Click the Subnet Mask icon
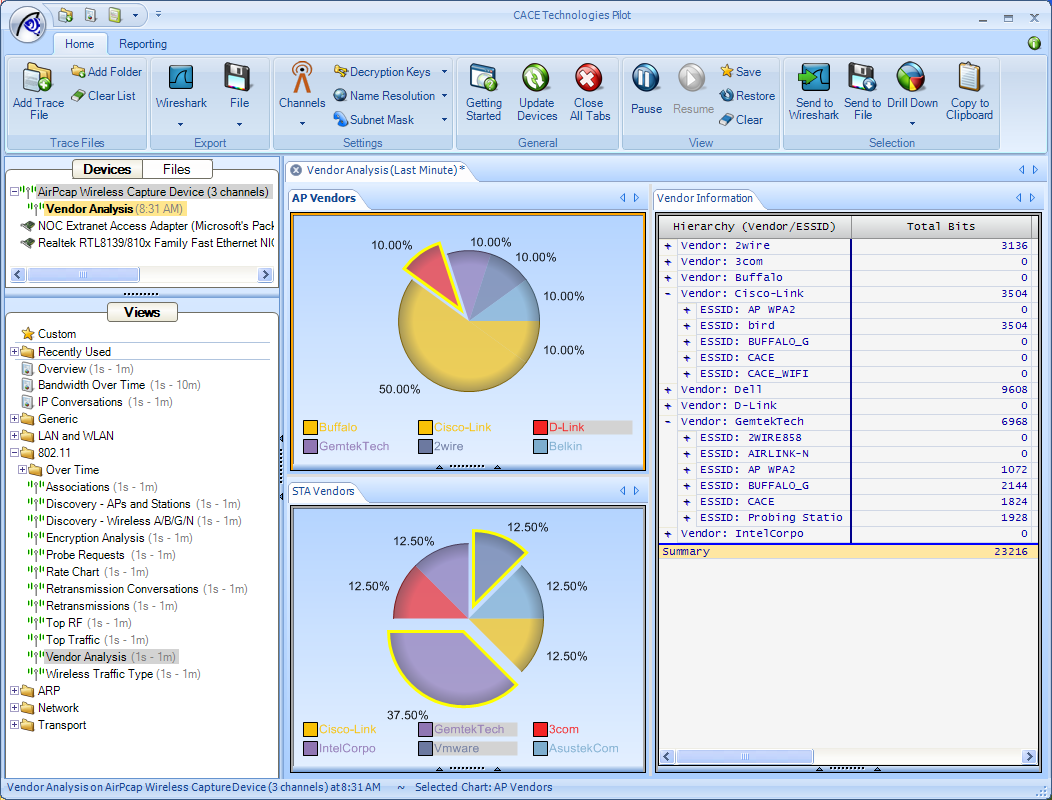The image size is (1052, 800). click(x=340, y=119)
